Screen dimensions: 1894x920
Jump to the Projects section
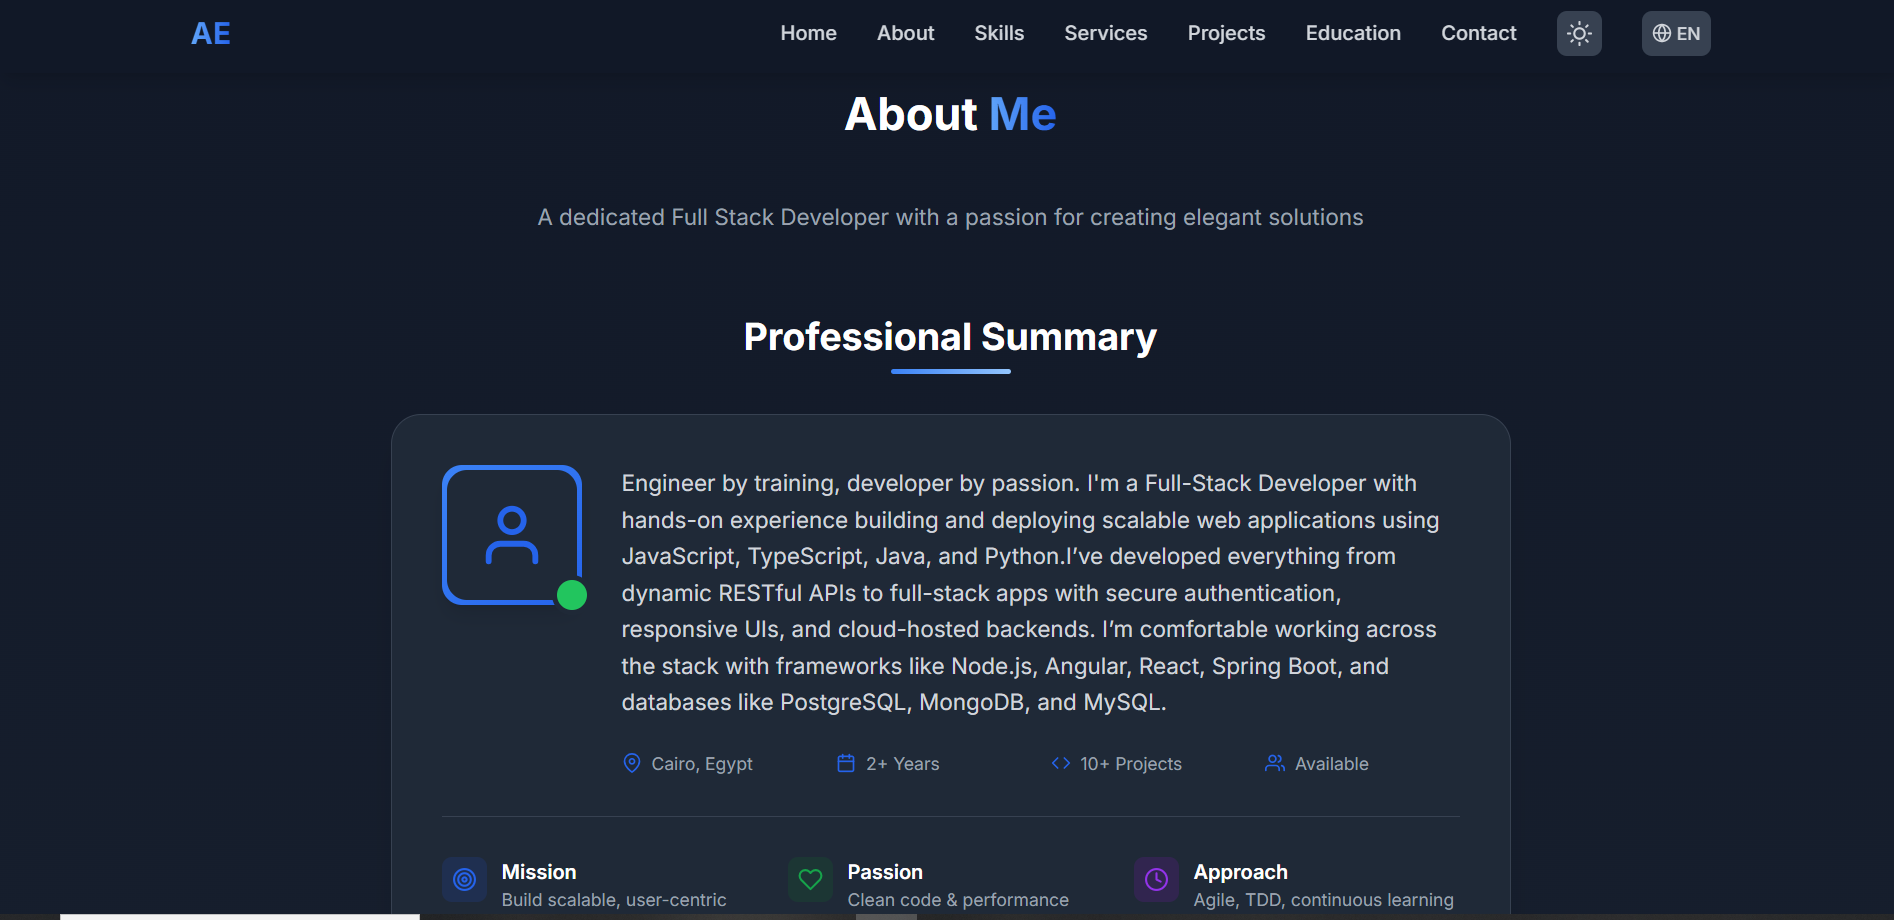tap(1226, 33)
